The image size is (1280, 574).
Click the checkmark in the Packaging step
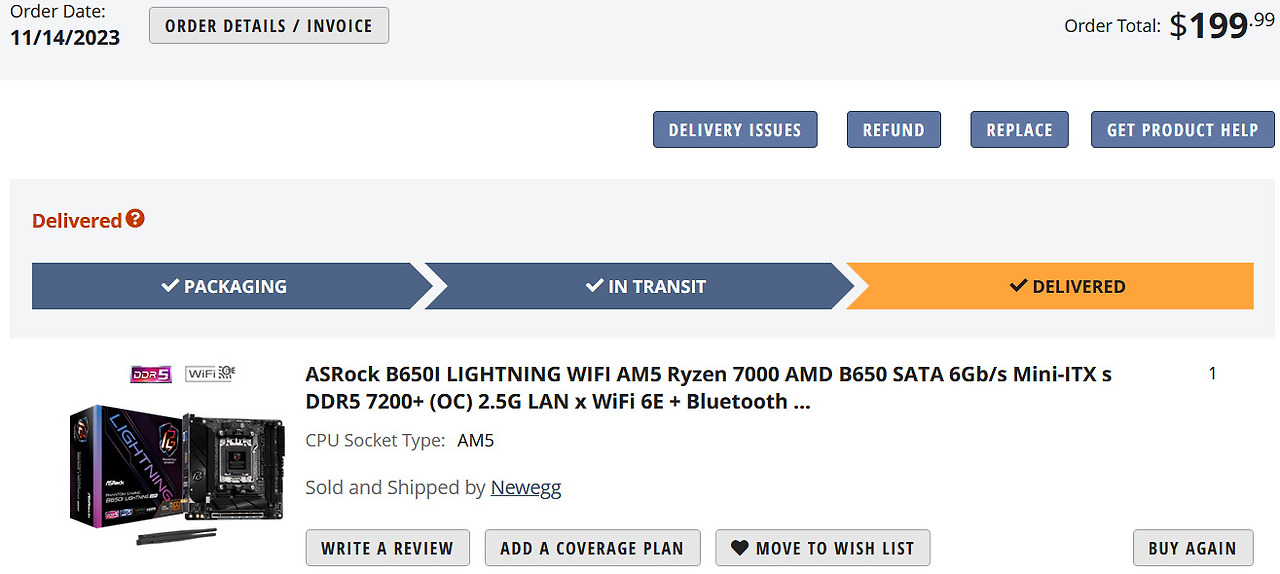[170, 287]
